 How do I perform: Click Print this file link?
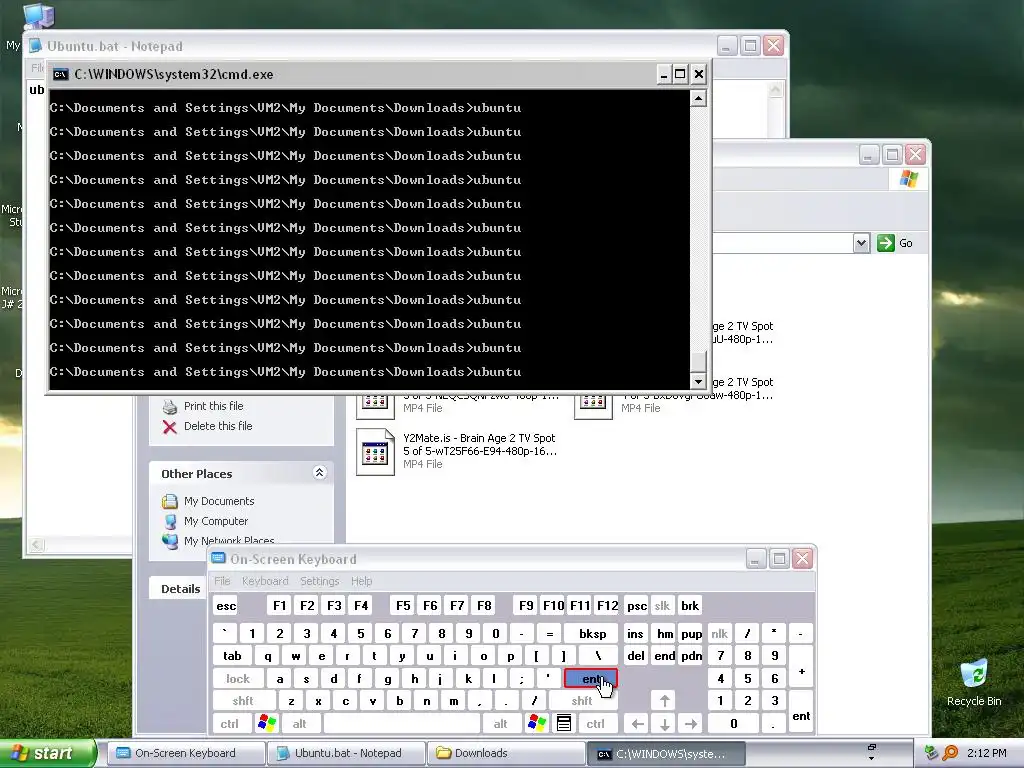point(214,406)
